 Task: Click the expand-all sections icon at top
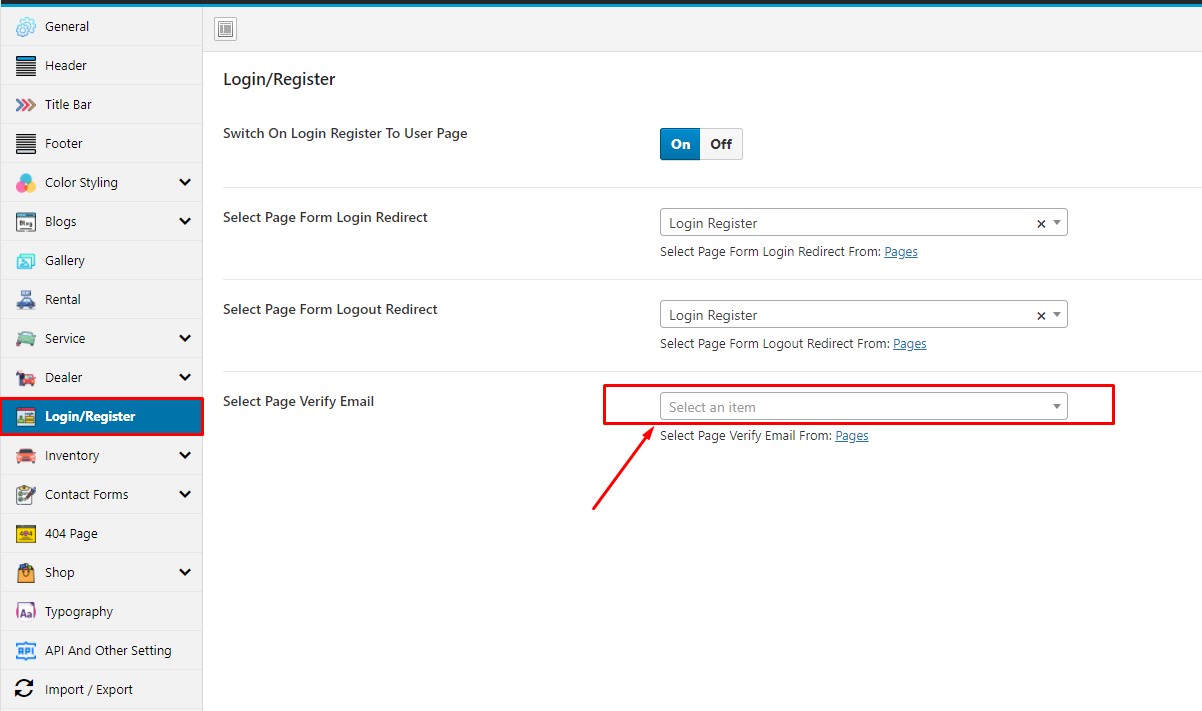225,30
